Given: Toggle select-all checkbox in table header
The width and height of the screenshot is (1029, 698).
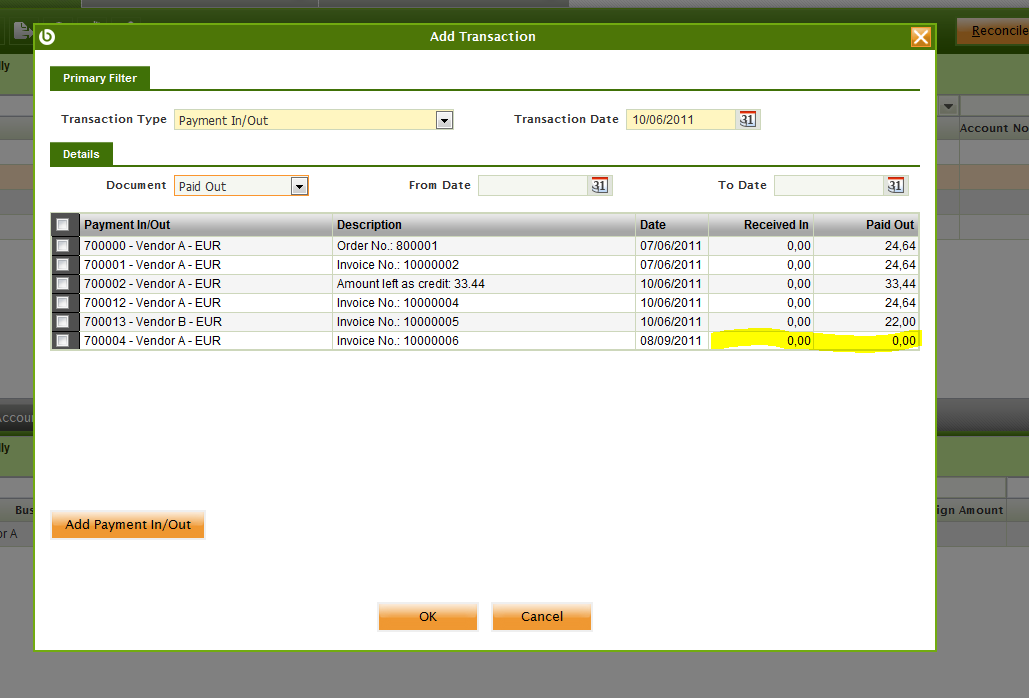Looking at the screenshot, I should 63,225.
